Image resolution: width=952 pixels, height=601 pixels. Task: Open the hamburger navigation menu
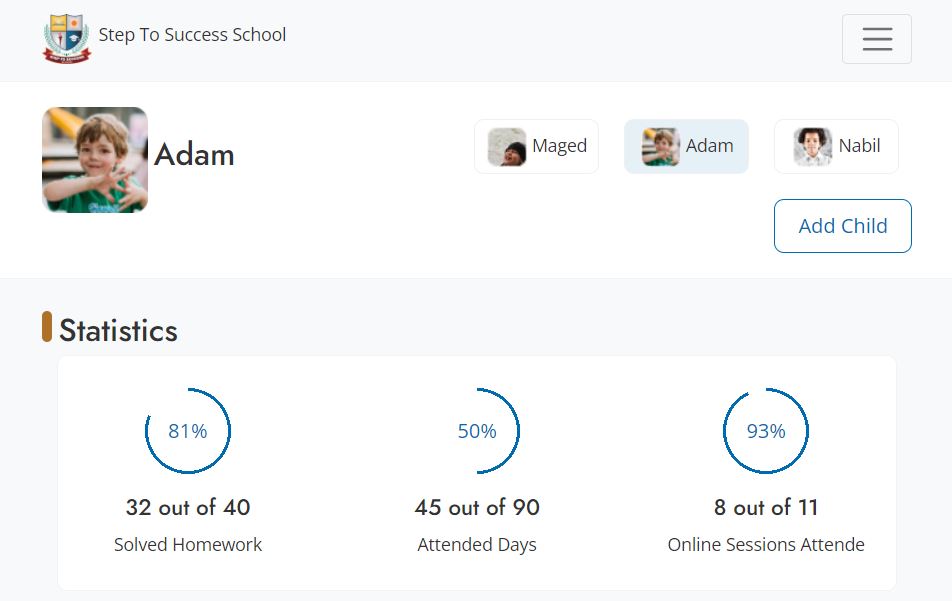[876, 39]
